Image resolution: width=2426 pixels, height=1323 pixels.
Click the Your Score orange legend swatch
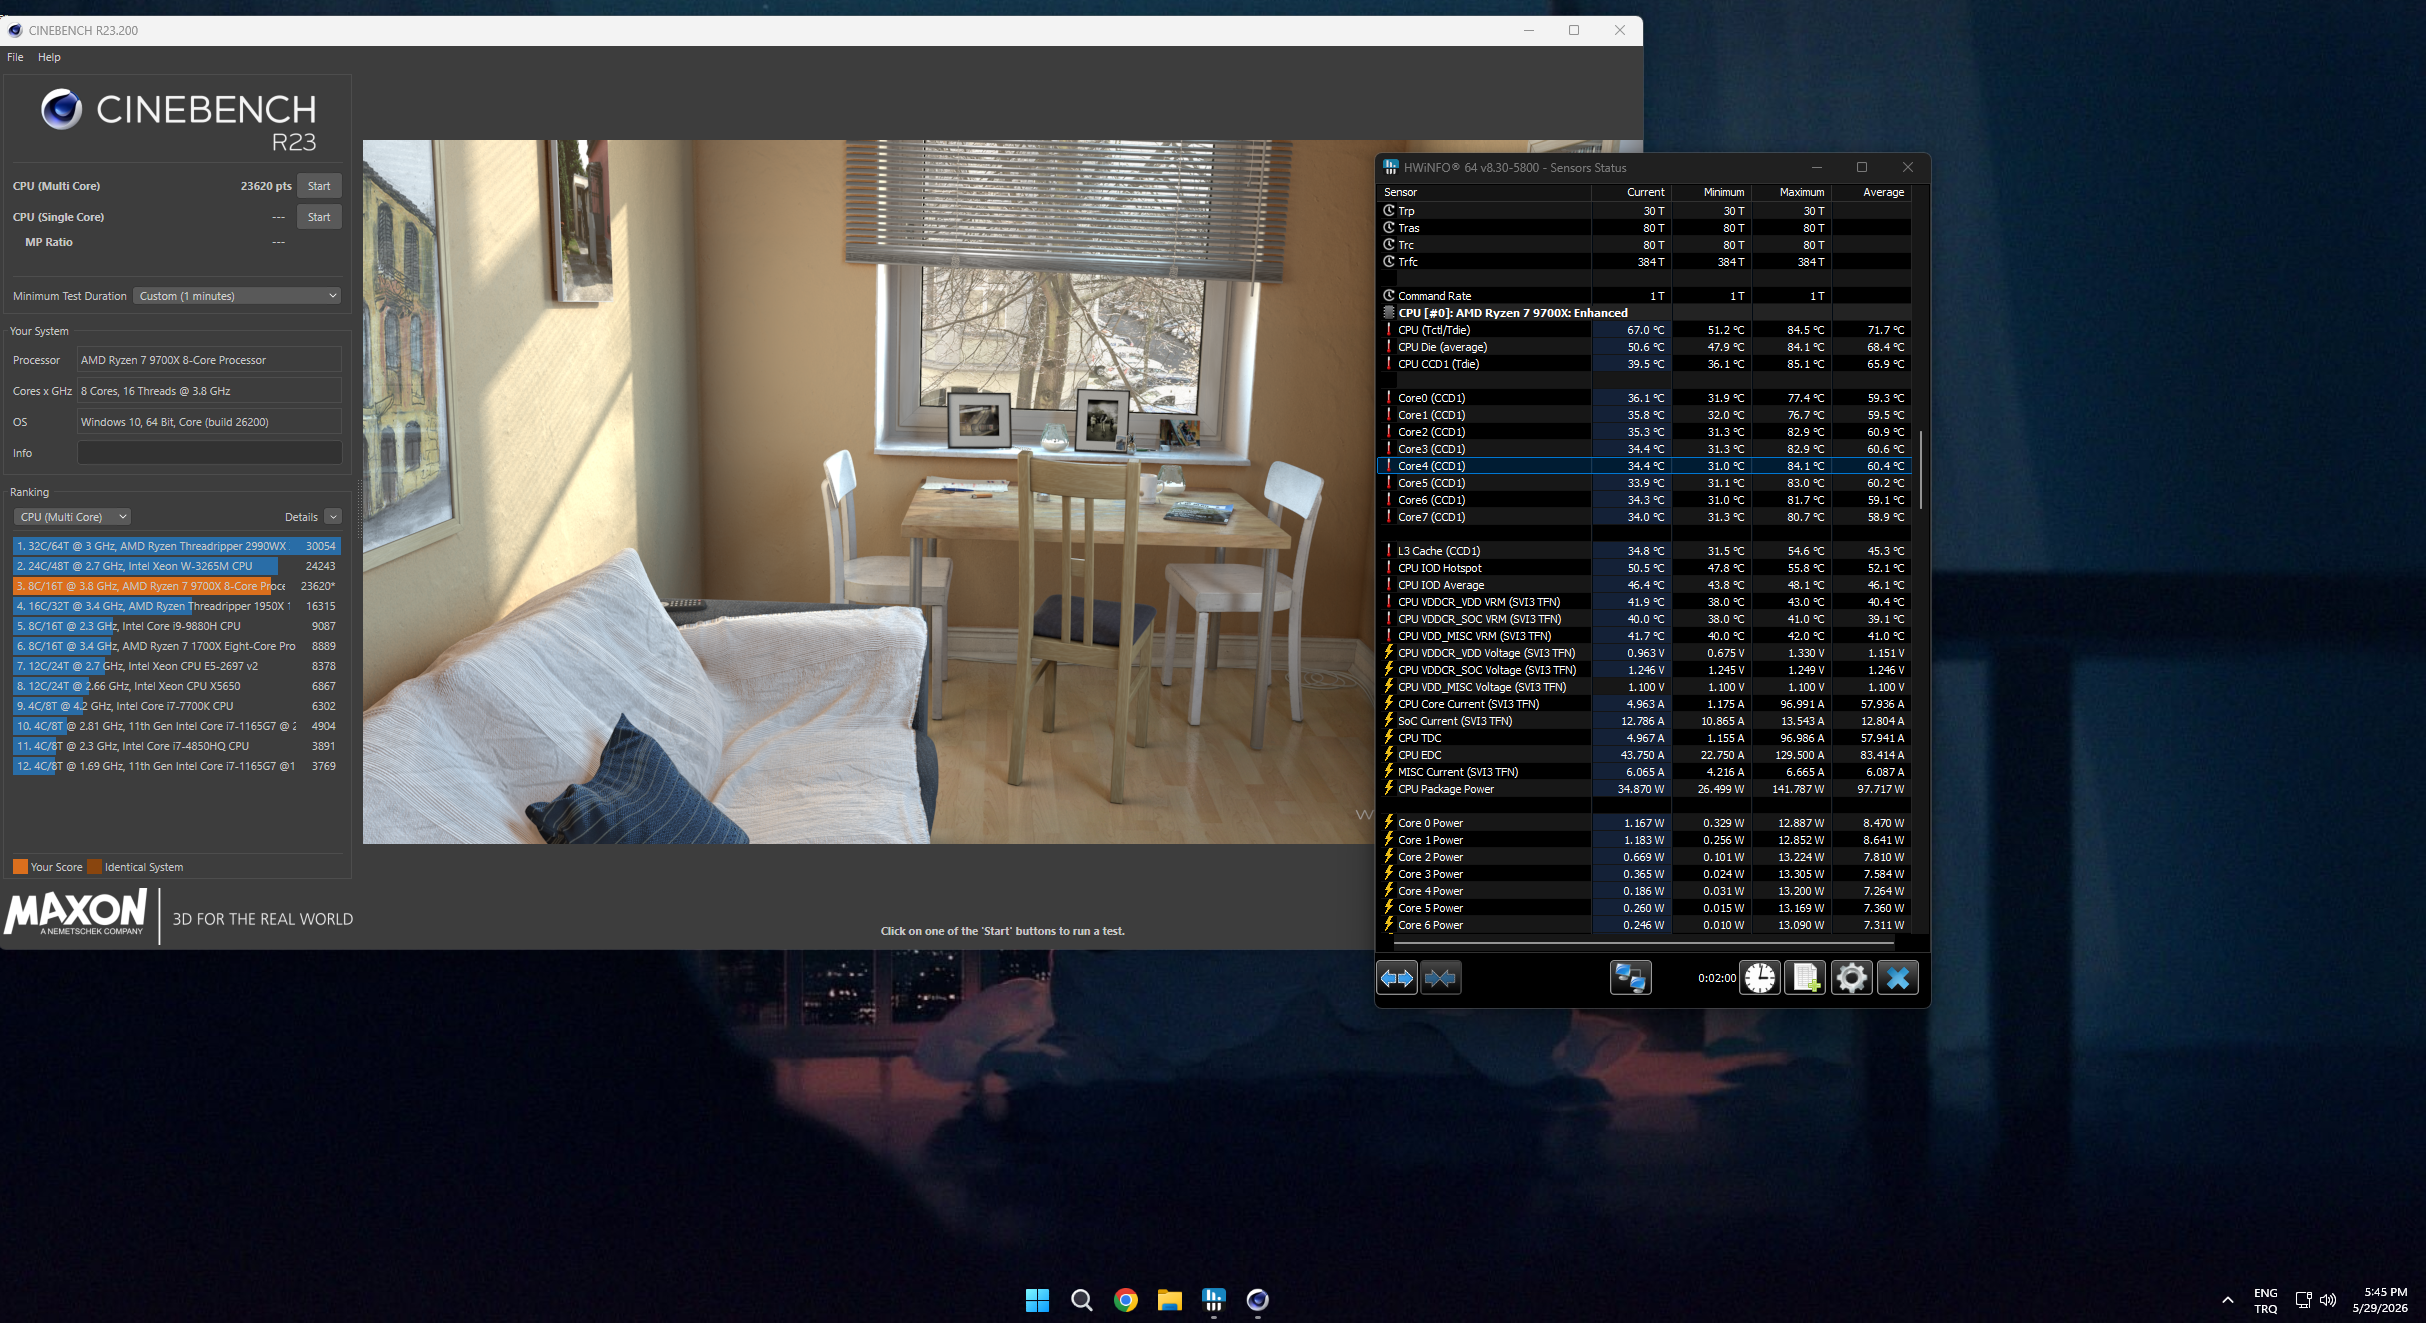[x=20, y=867]
